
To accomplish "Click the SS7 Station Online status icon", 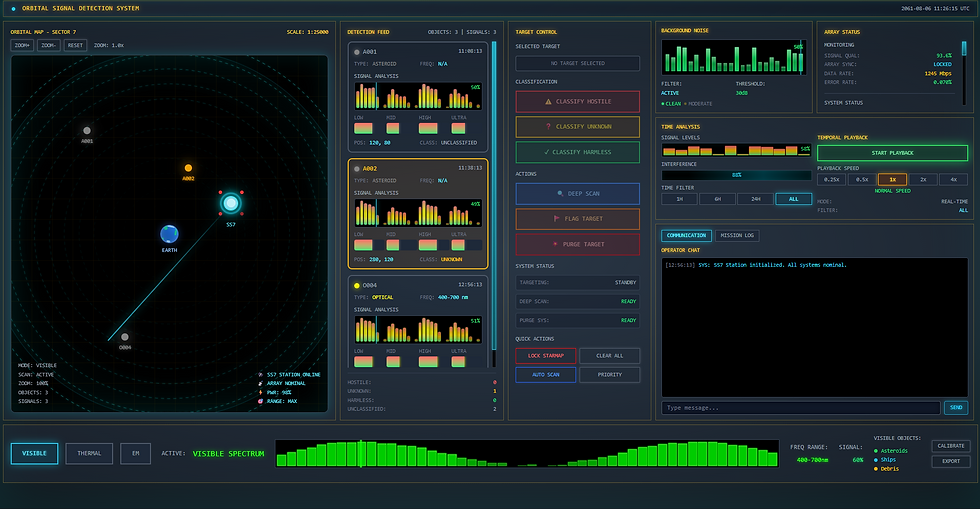I will coord(261,375).
